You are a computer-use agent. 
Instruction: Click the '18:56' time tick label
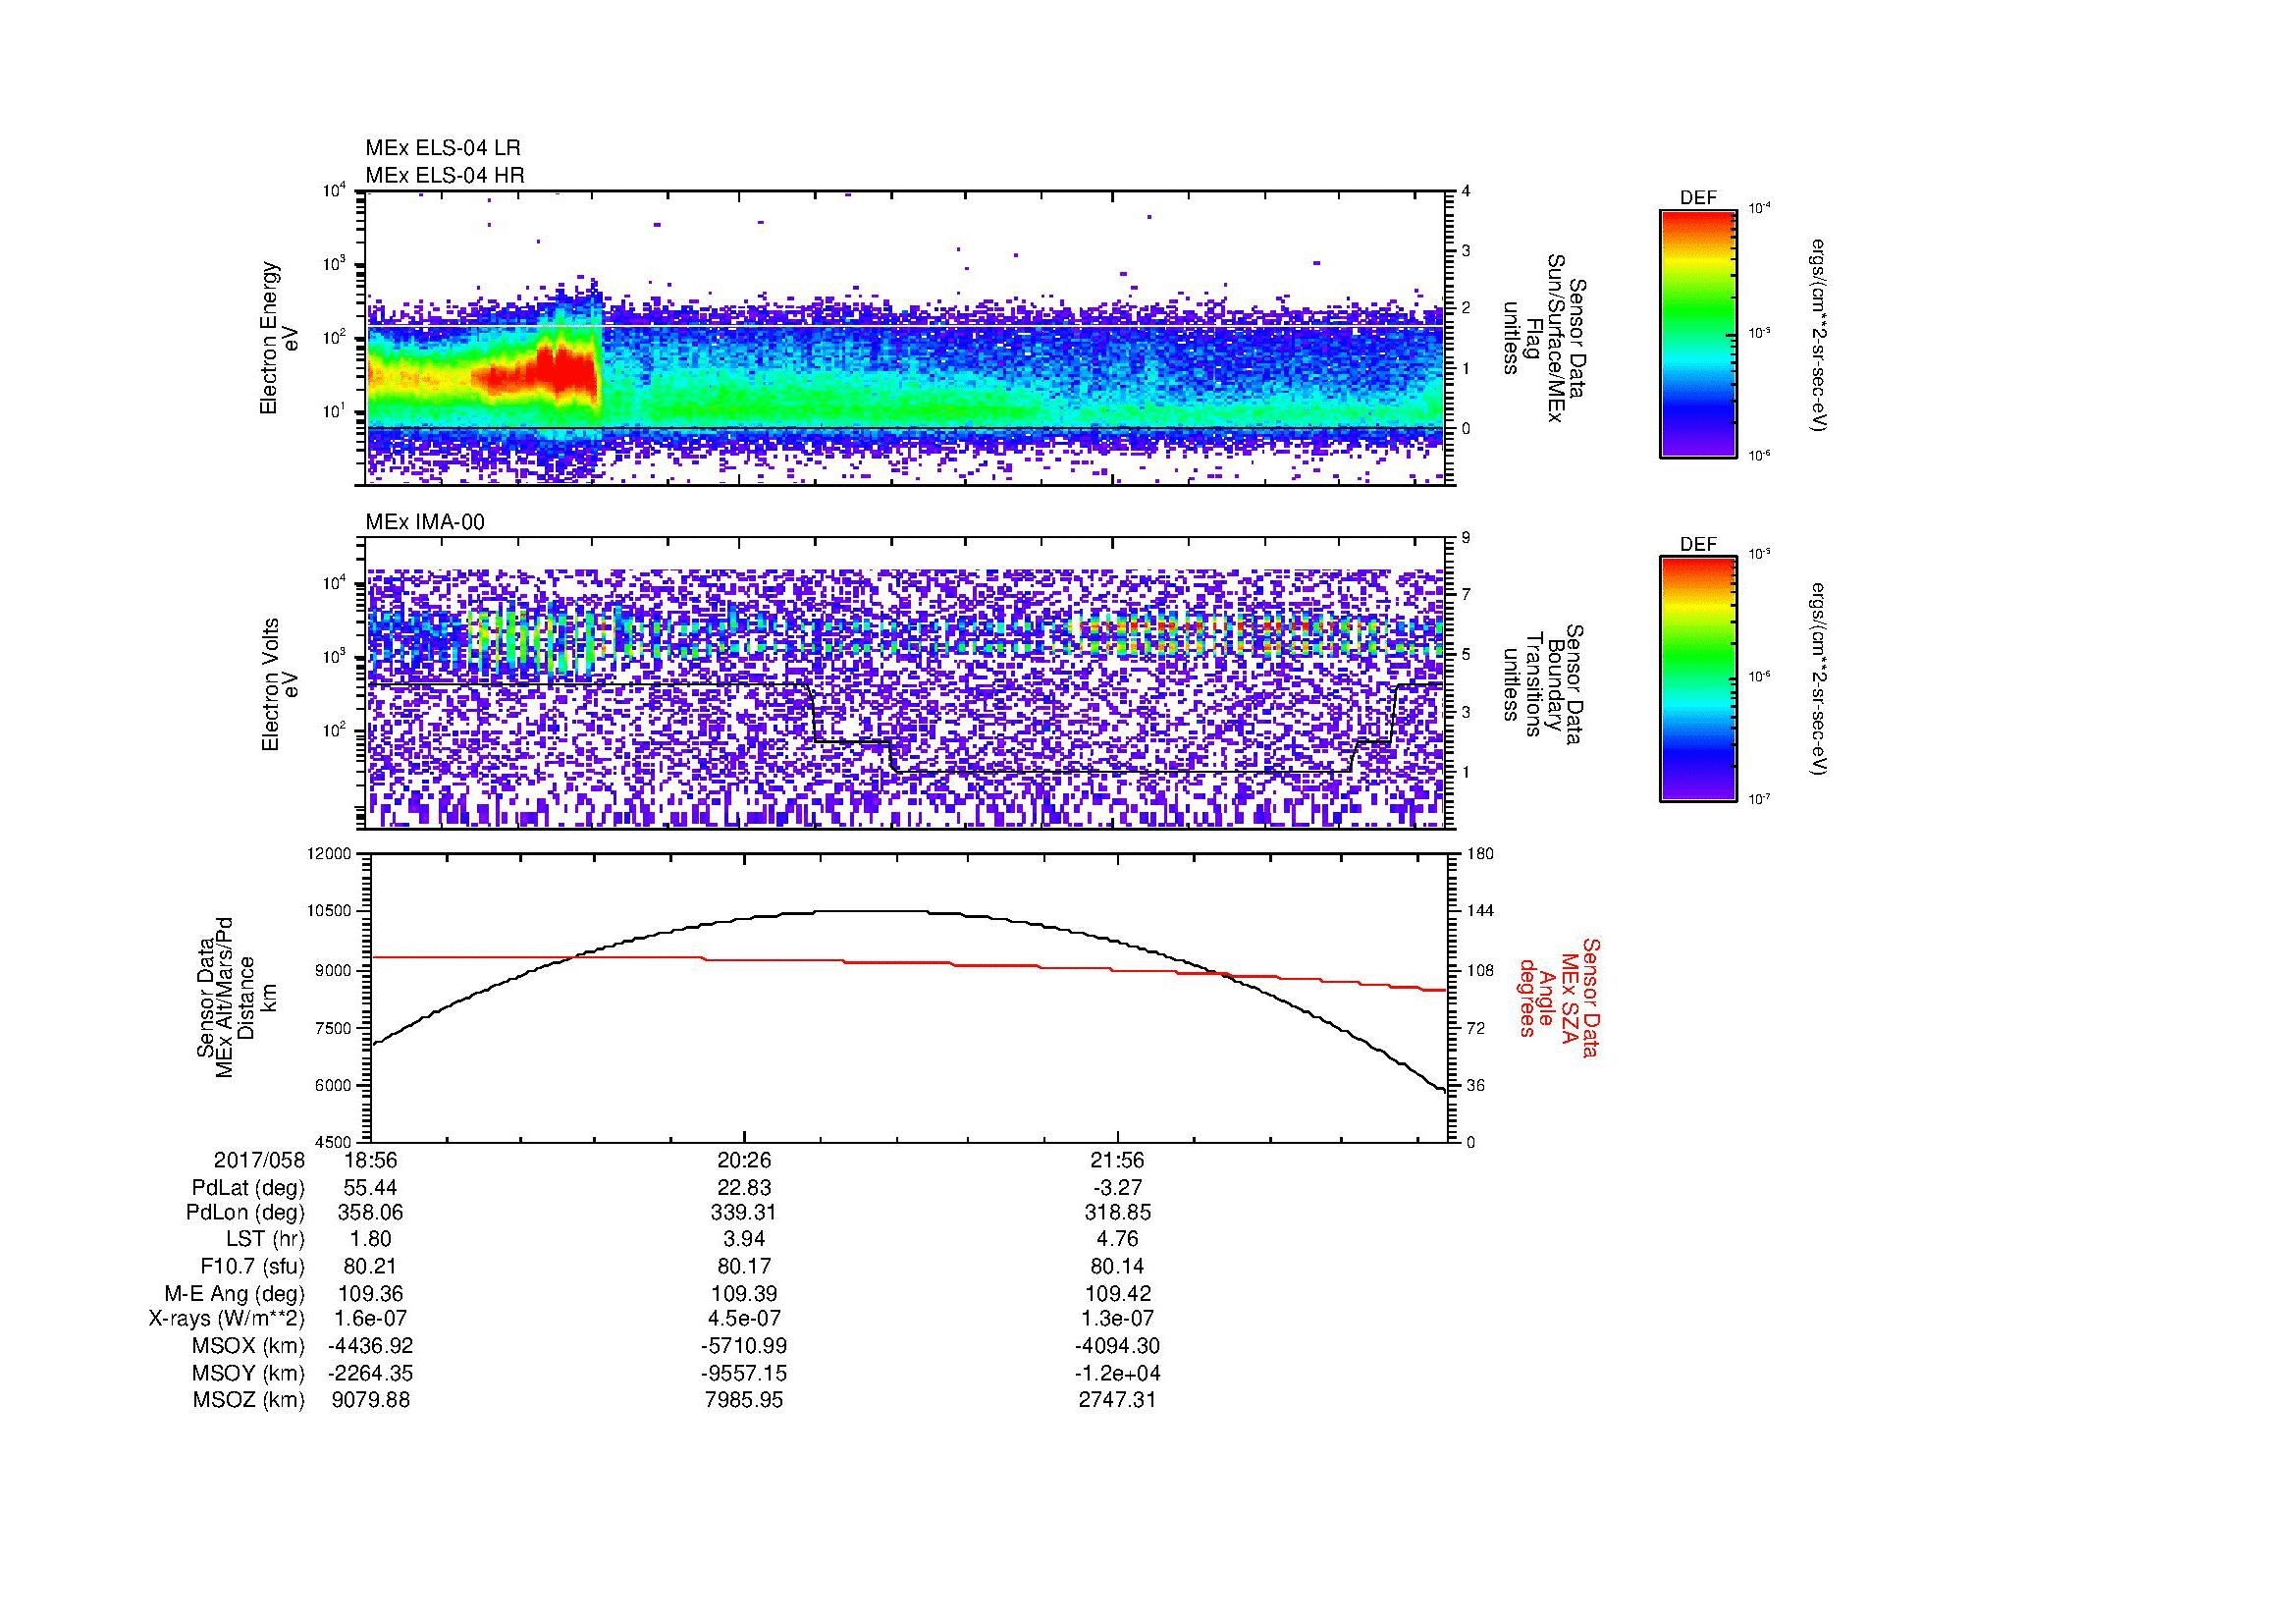[x=371, y=1161]
